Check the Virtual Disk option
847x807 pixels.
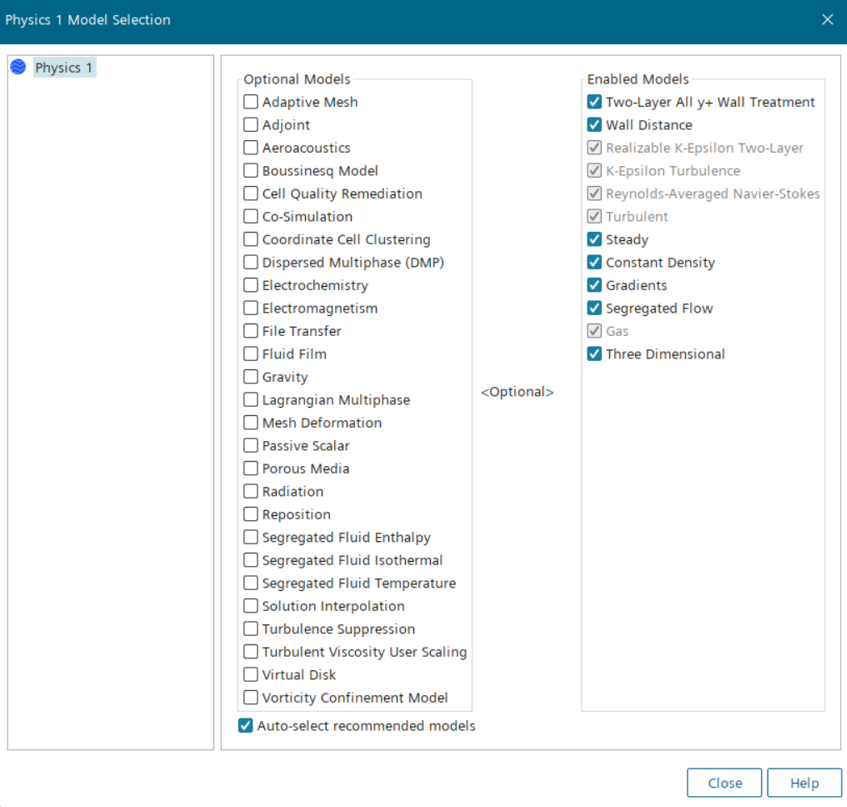251,675
